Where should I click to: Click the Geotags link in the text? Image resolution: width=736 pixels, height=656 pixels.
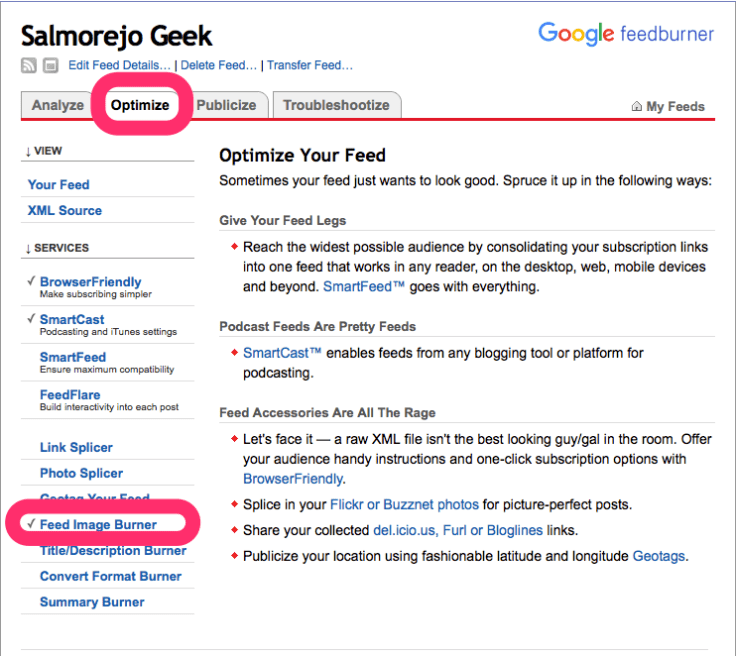coord(660,555)
